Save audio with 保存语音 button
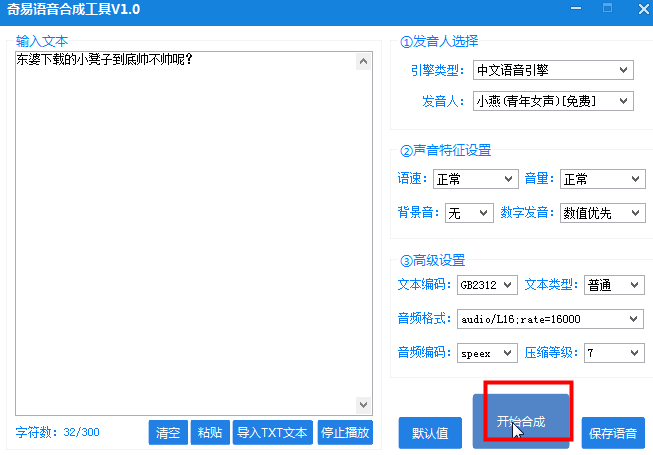This screenshot has height=455, width=653. click(x=613, y=433)
